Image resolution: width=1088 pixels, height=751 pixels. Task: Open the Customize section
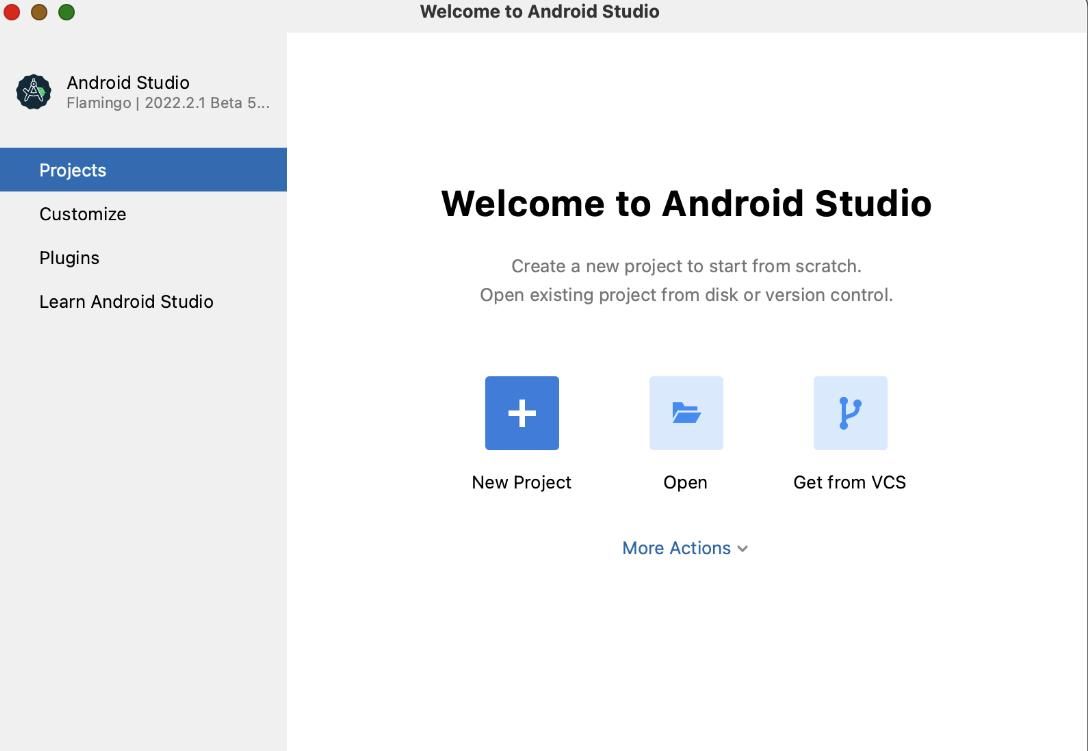click(82, 213)
